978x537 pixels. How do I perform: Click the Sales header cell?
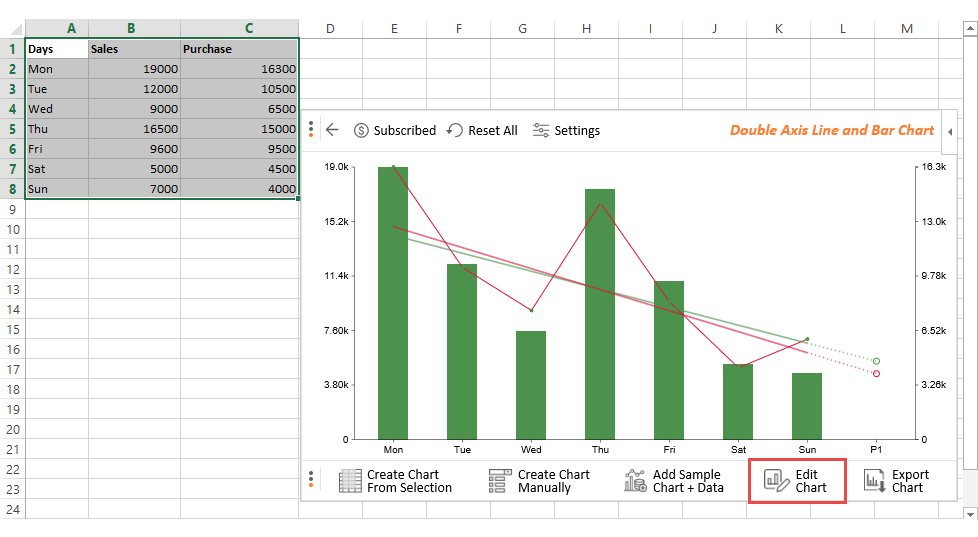point(135,49)
